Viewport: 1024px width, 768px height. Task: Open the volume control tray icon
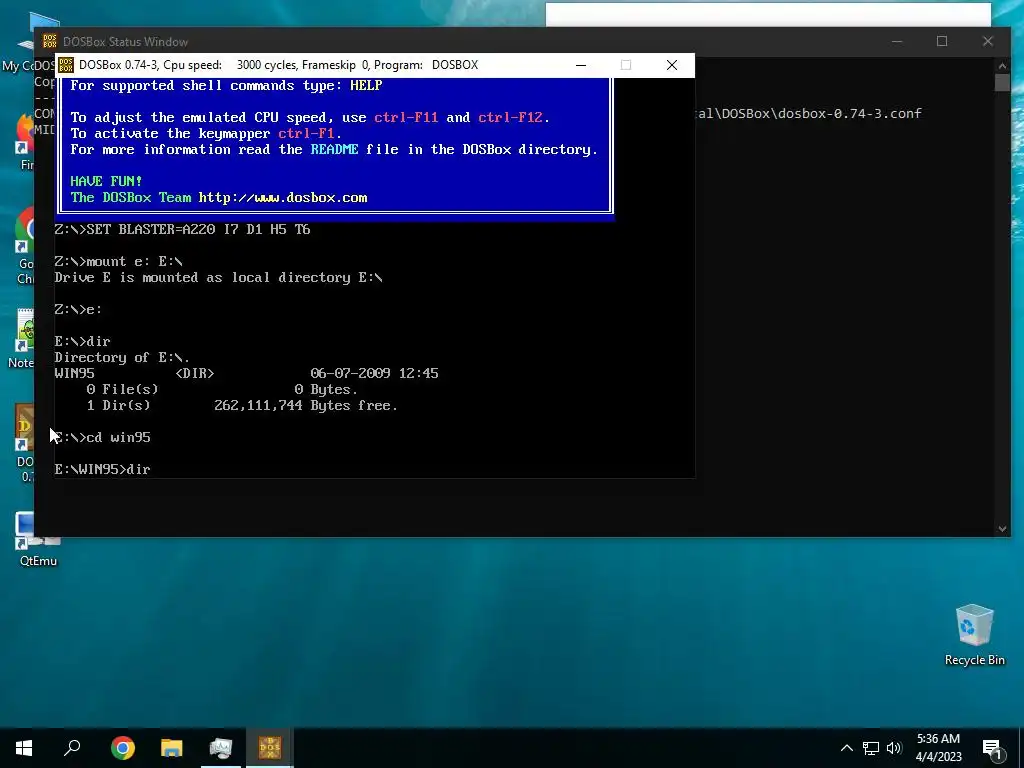(x=894, y=748)
